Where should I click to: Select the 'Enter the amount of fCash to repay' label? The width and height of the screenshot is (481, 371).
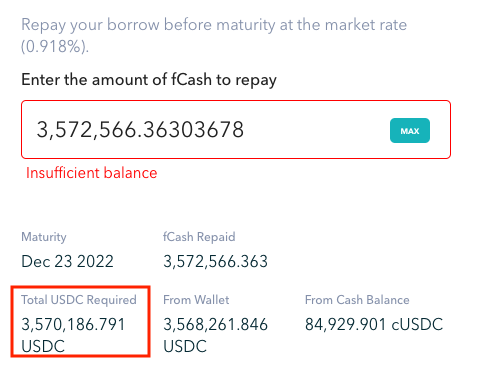(x=149, y=80)
